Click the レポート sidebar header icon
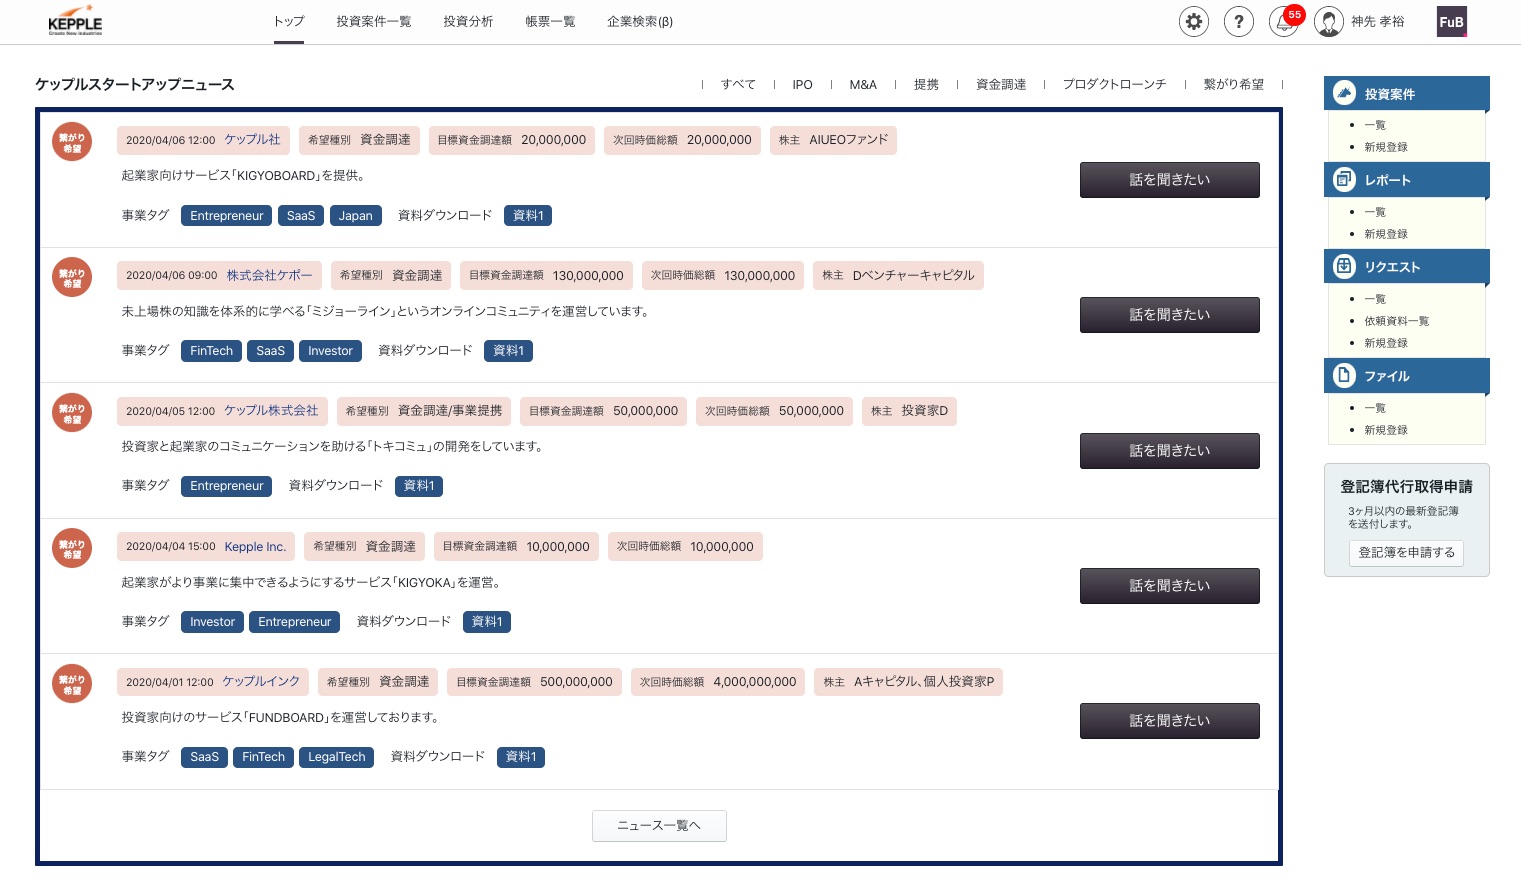The width and height of the screenshot is (1521, 880). pos(1345,180)
